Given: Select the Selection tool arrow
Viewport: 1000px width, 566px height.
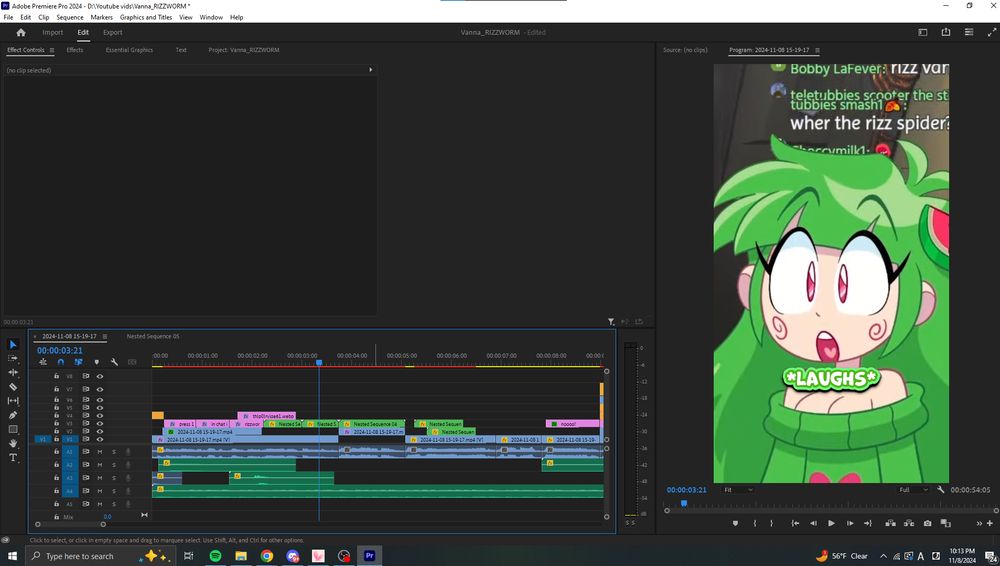Looking at the screenshot, I should (13, 345).
